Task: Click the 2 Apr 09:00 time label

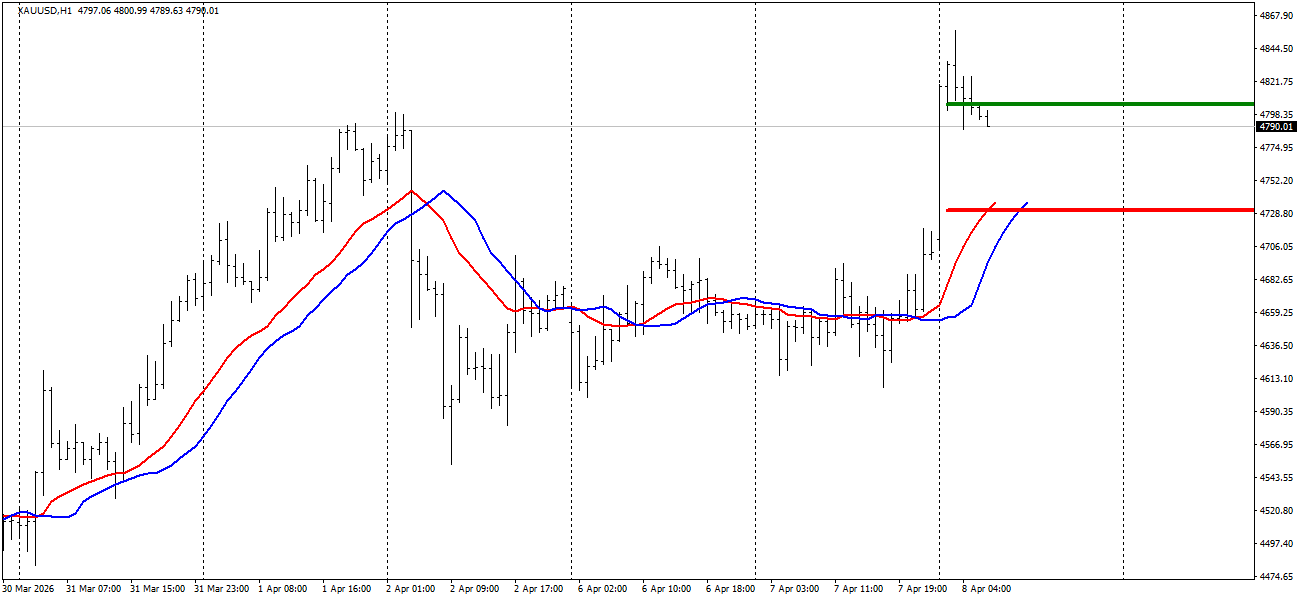Action: tap(475, 589)
